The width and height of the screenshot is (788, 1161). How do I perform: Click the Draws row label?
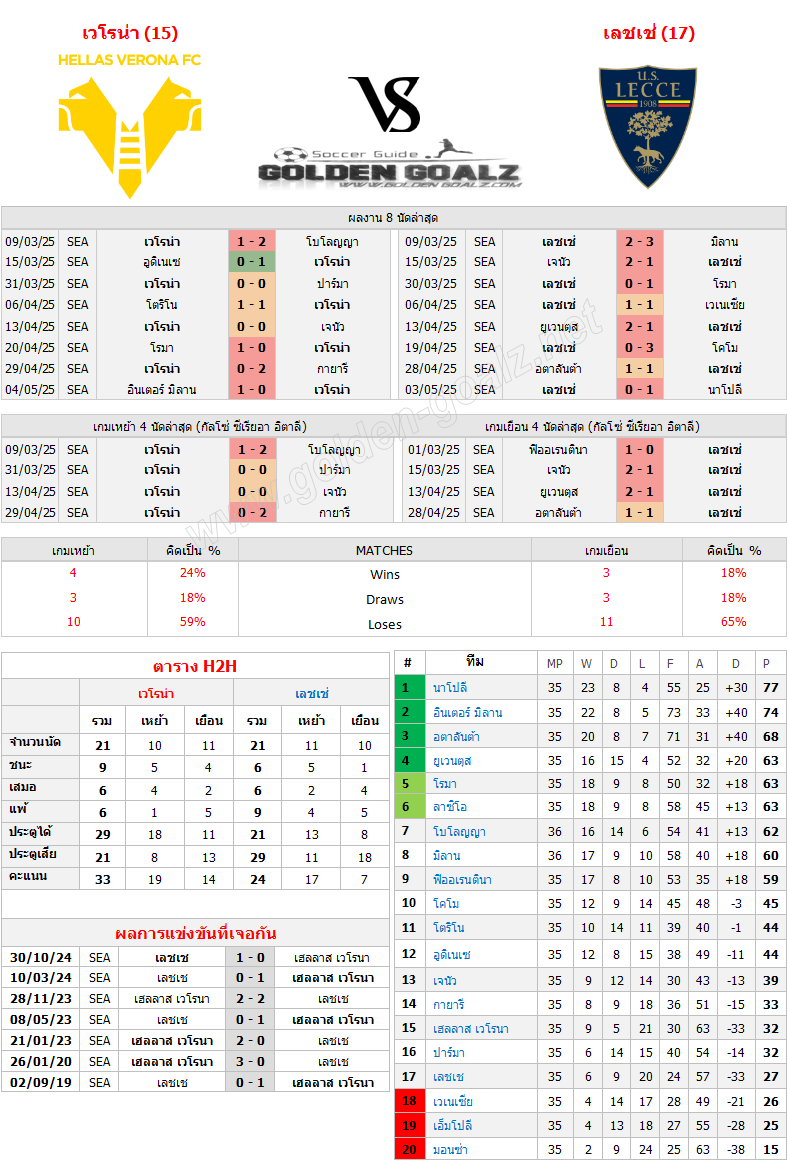[x=384, y=599]
